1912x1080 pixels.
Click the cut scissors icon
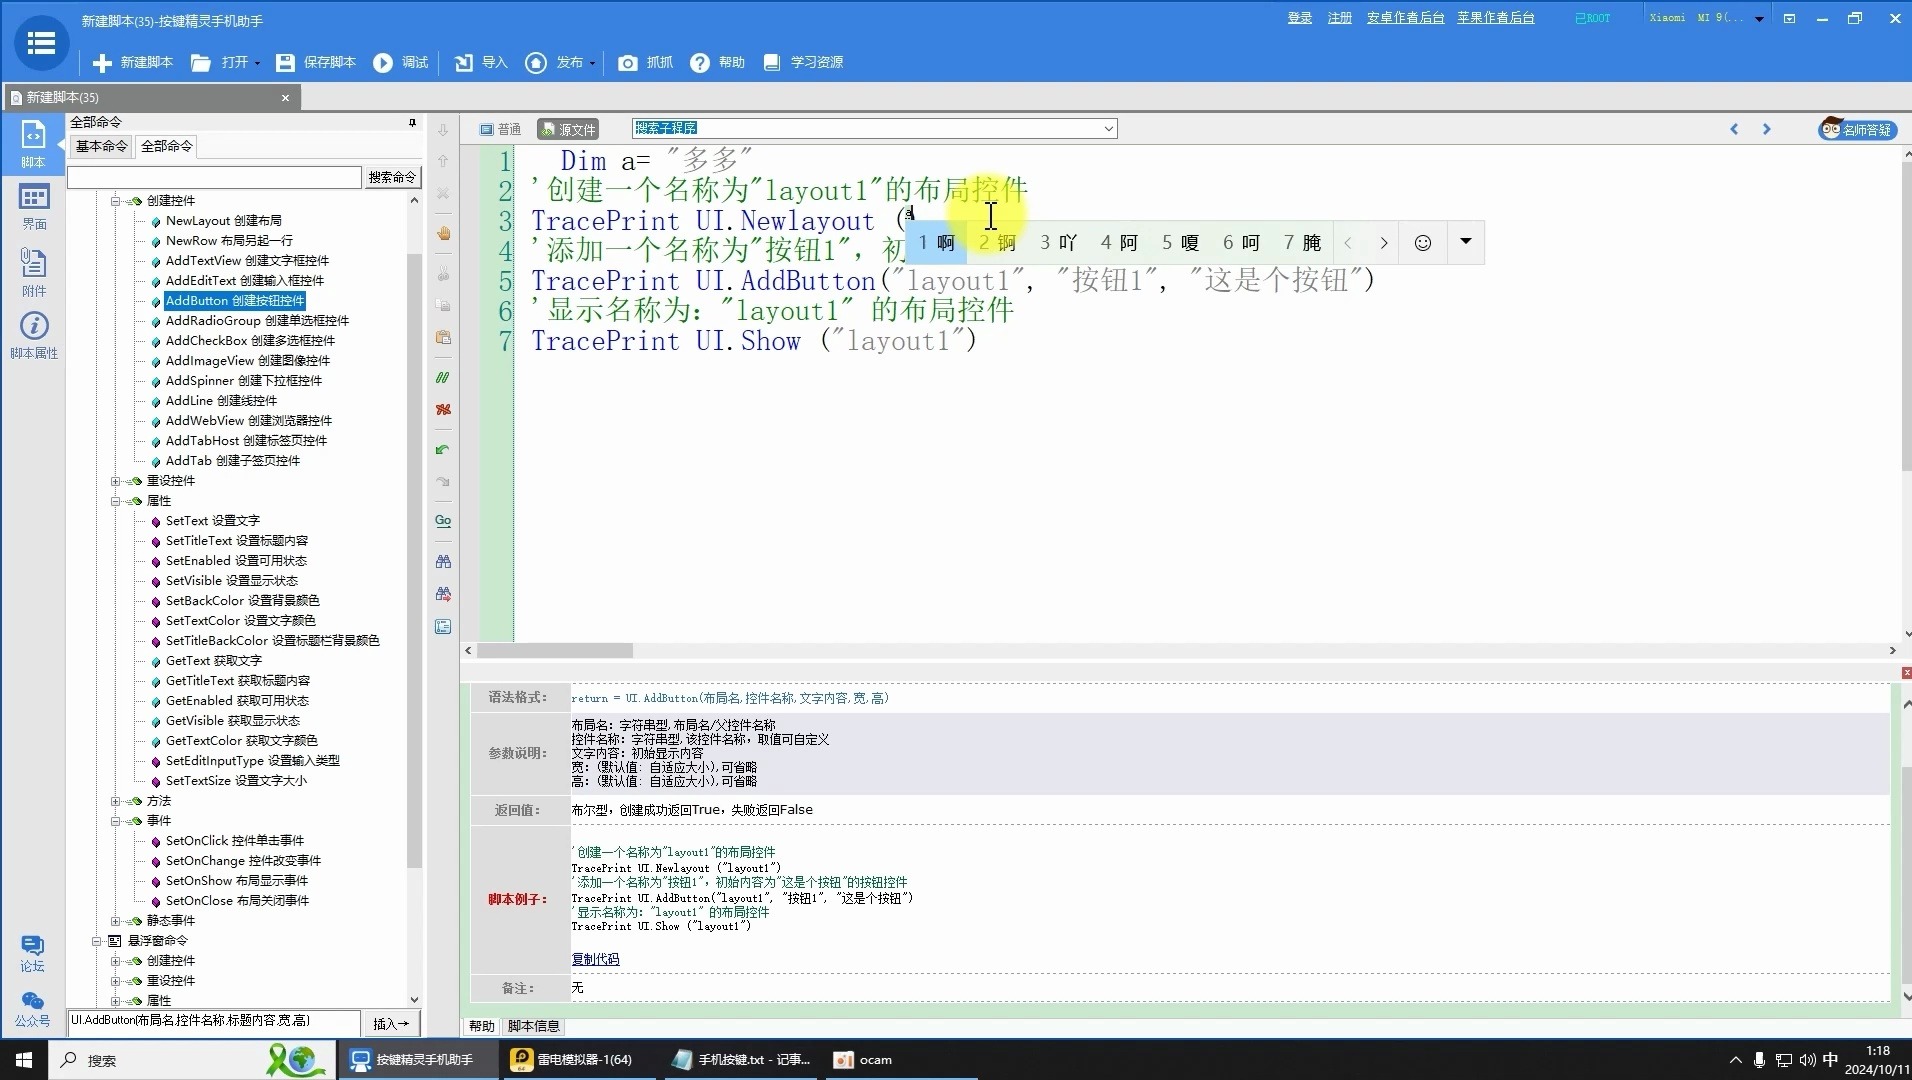(x=443, y=274)
